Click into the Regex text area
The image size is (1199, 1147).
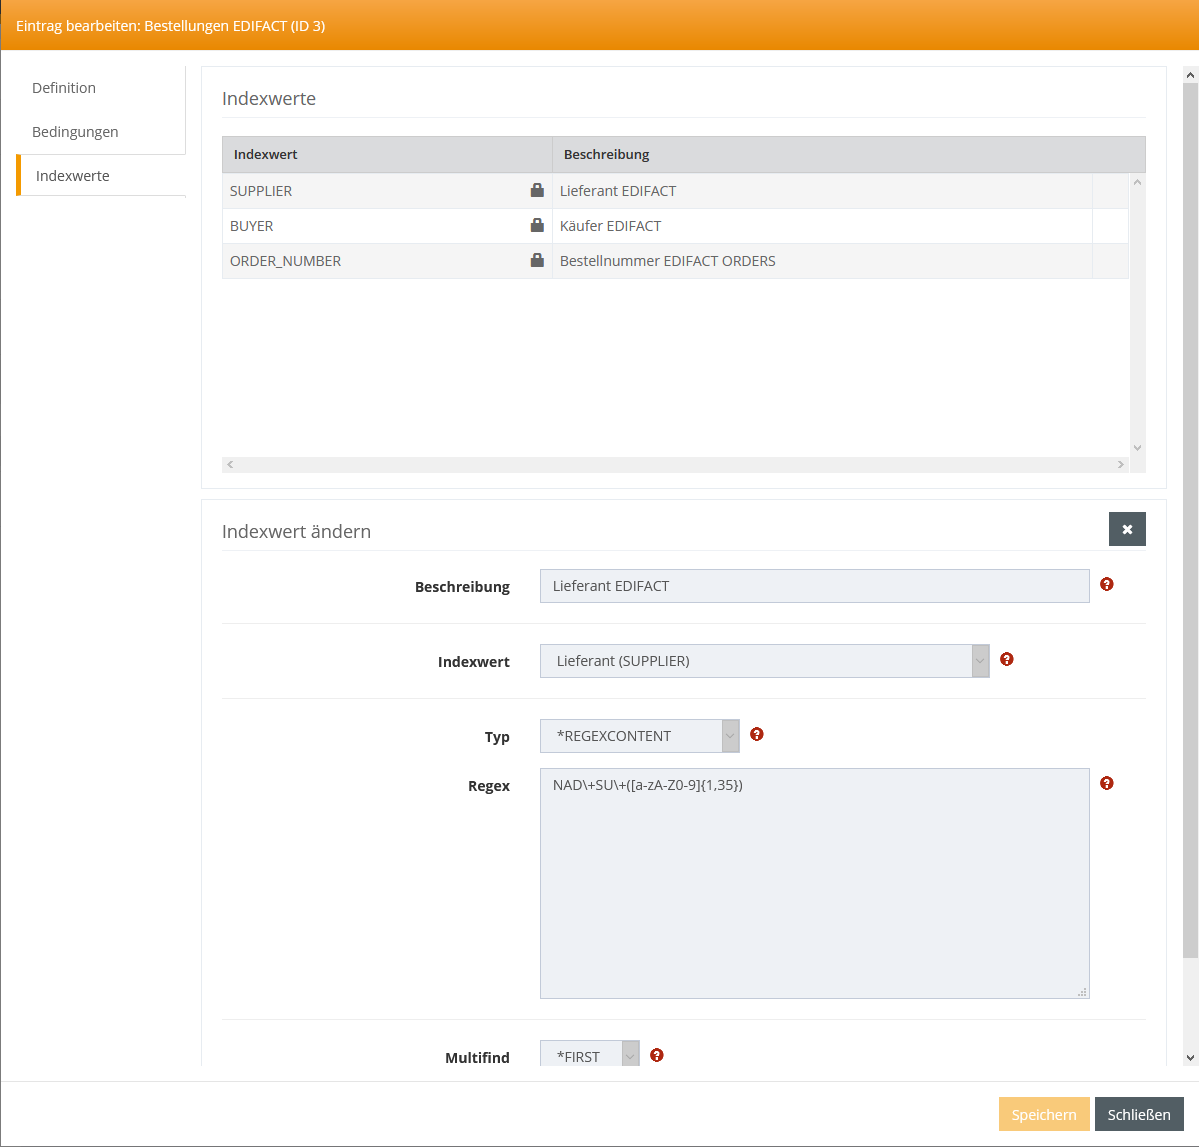(x=814, y=883)
